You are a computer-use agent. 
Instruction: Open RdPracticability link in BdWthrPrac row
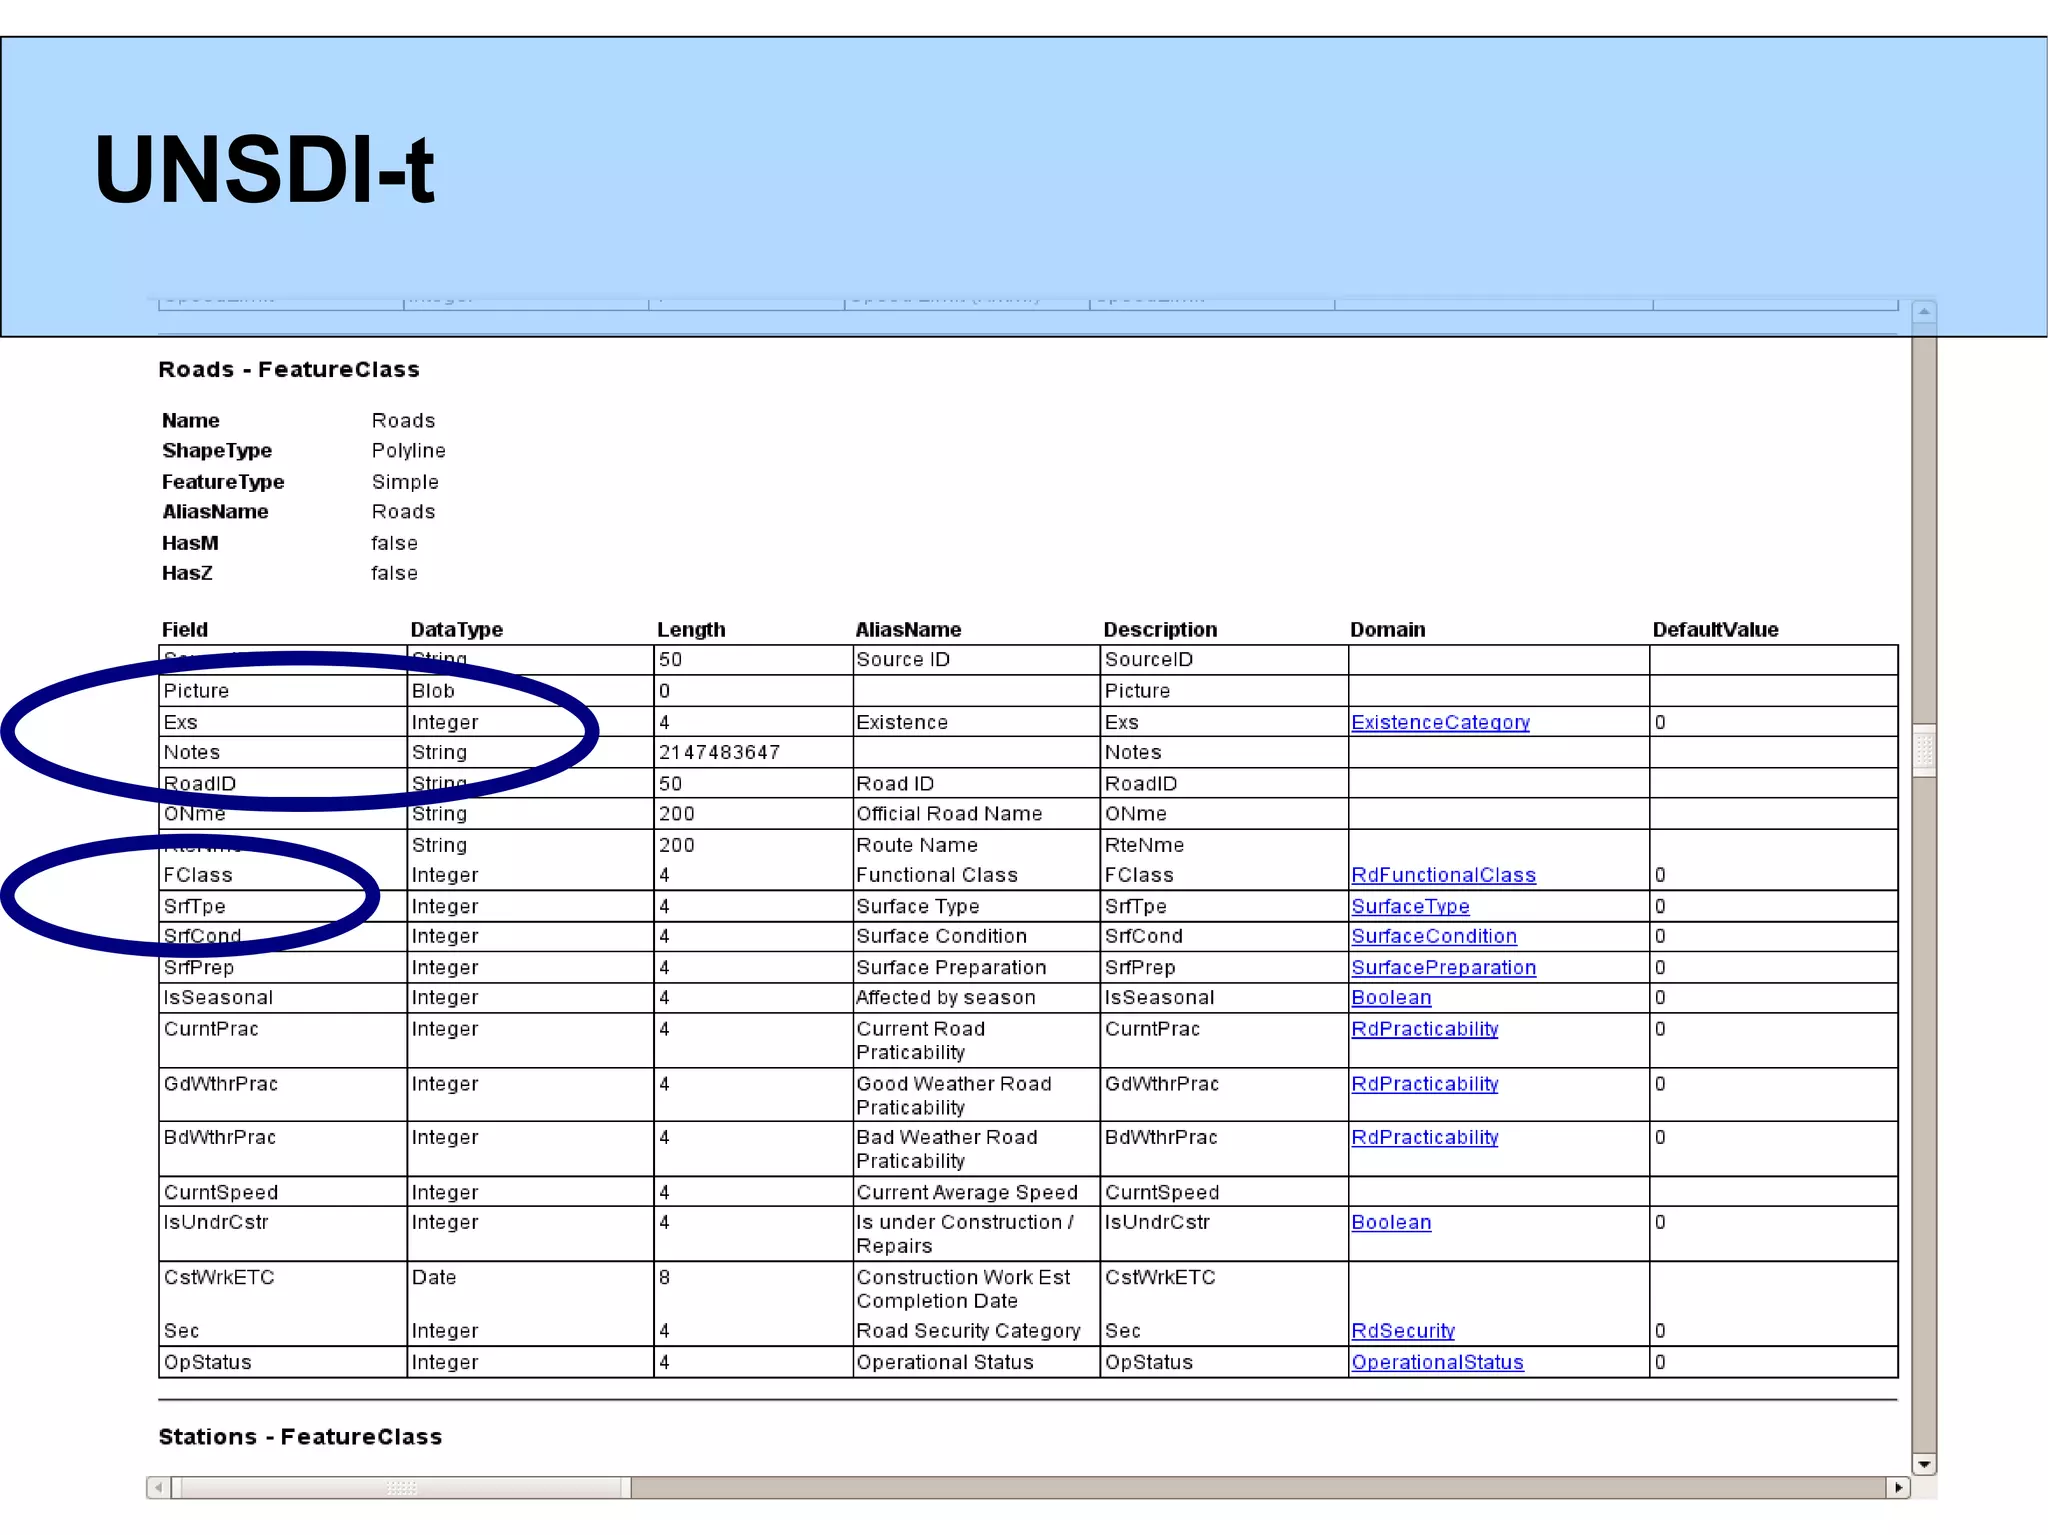1424,1137
